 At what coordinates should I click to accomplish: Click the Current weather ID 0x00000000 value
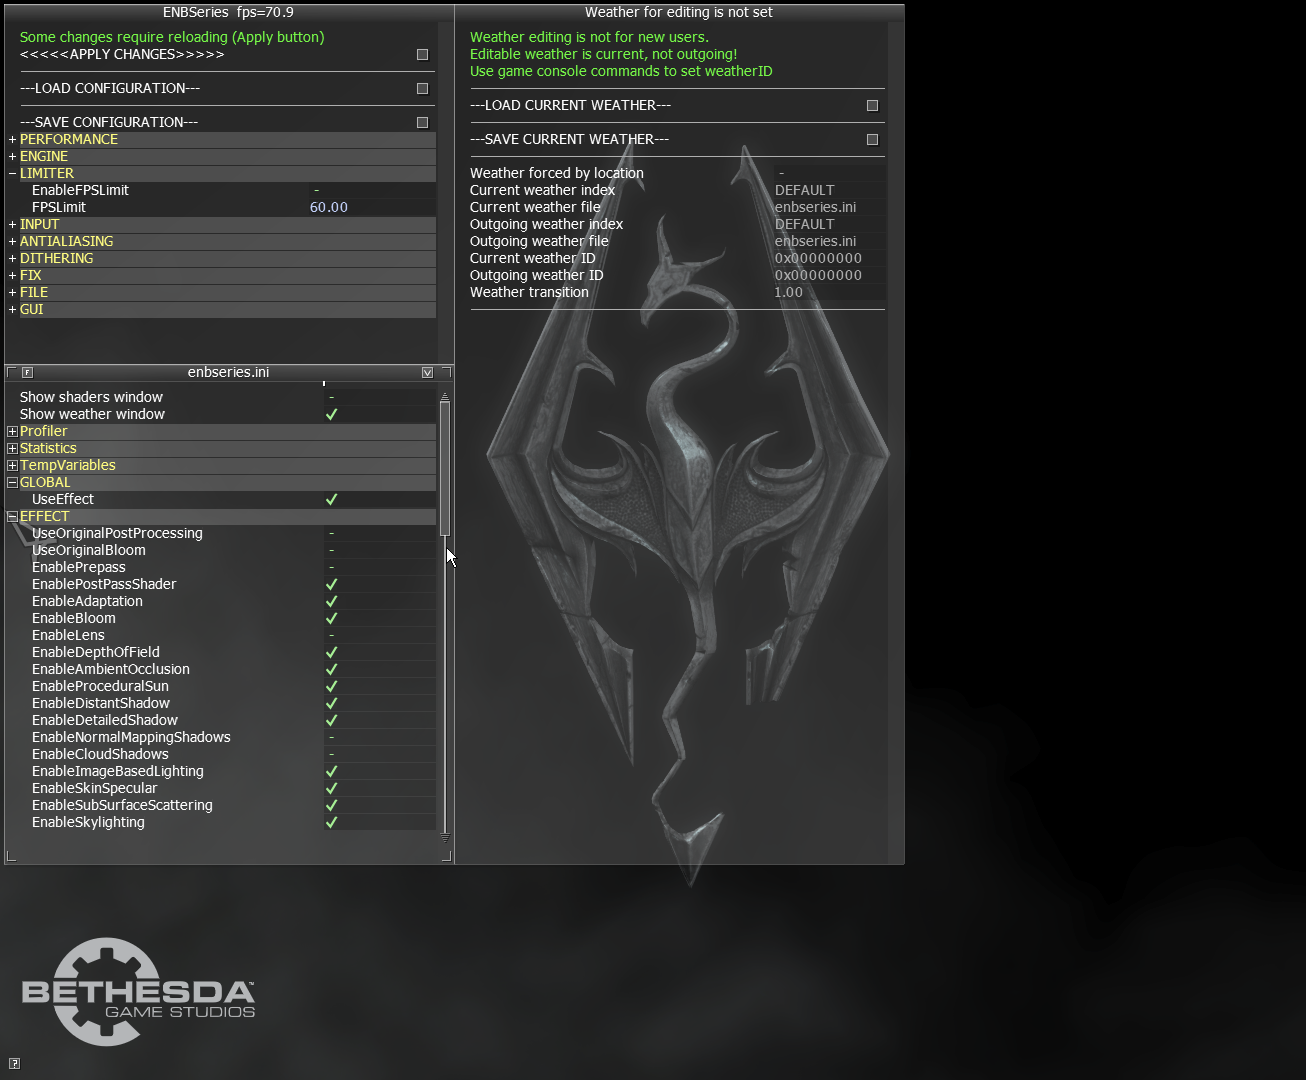click(x=829, y=258)
